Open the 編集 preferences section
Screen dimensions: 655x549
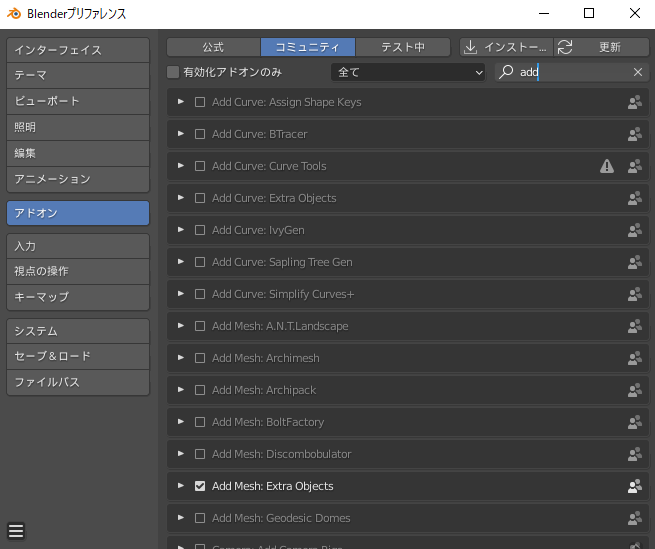coord(78,153)
